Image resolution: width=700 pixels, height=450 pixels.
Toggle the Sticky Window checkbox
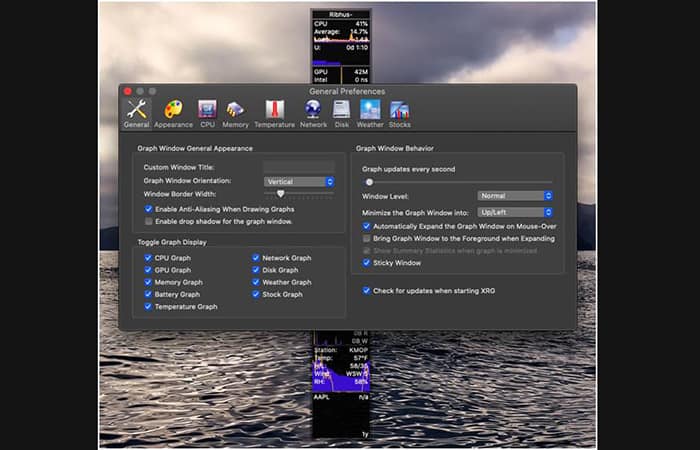(x=367, y=263)
